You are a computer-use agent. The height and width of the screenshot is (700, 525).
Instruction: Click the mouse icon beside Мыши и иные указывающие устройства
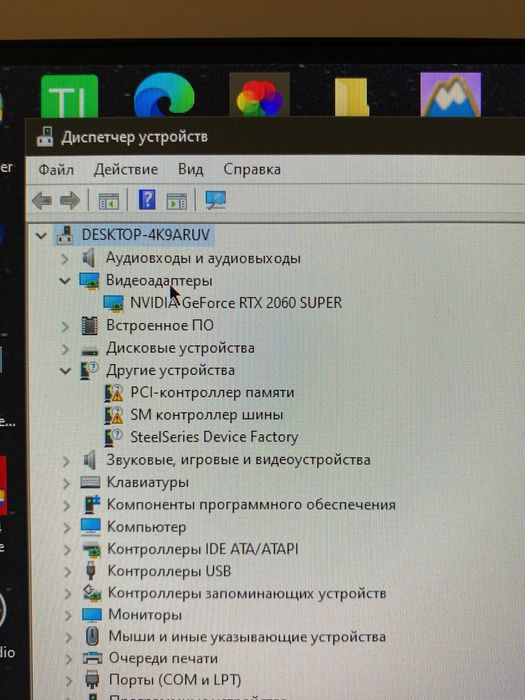pos(92,637)
